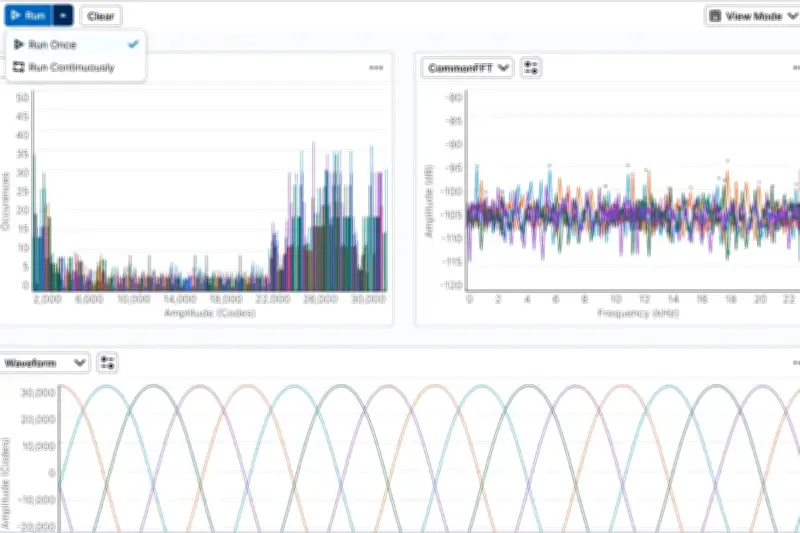
Task: Click the View Mode chevron arrow
Action: click(x=792, y=16)
